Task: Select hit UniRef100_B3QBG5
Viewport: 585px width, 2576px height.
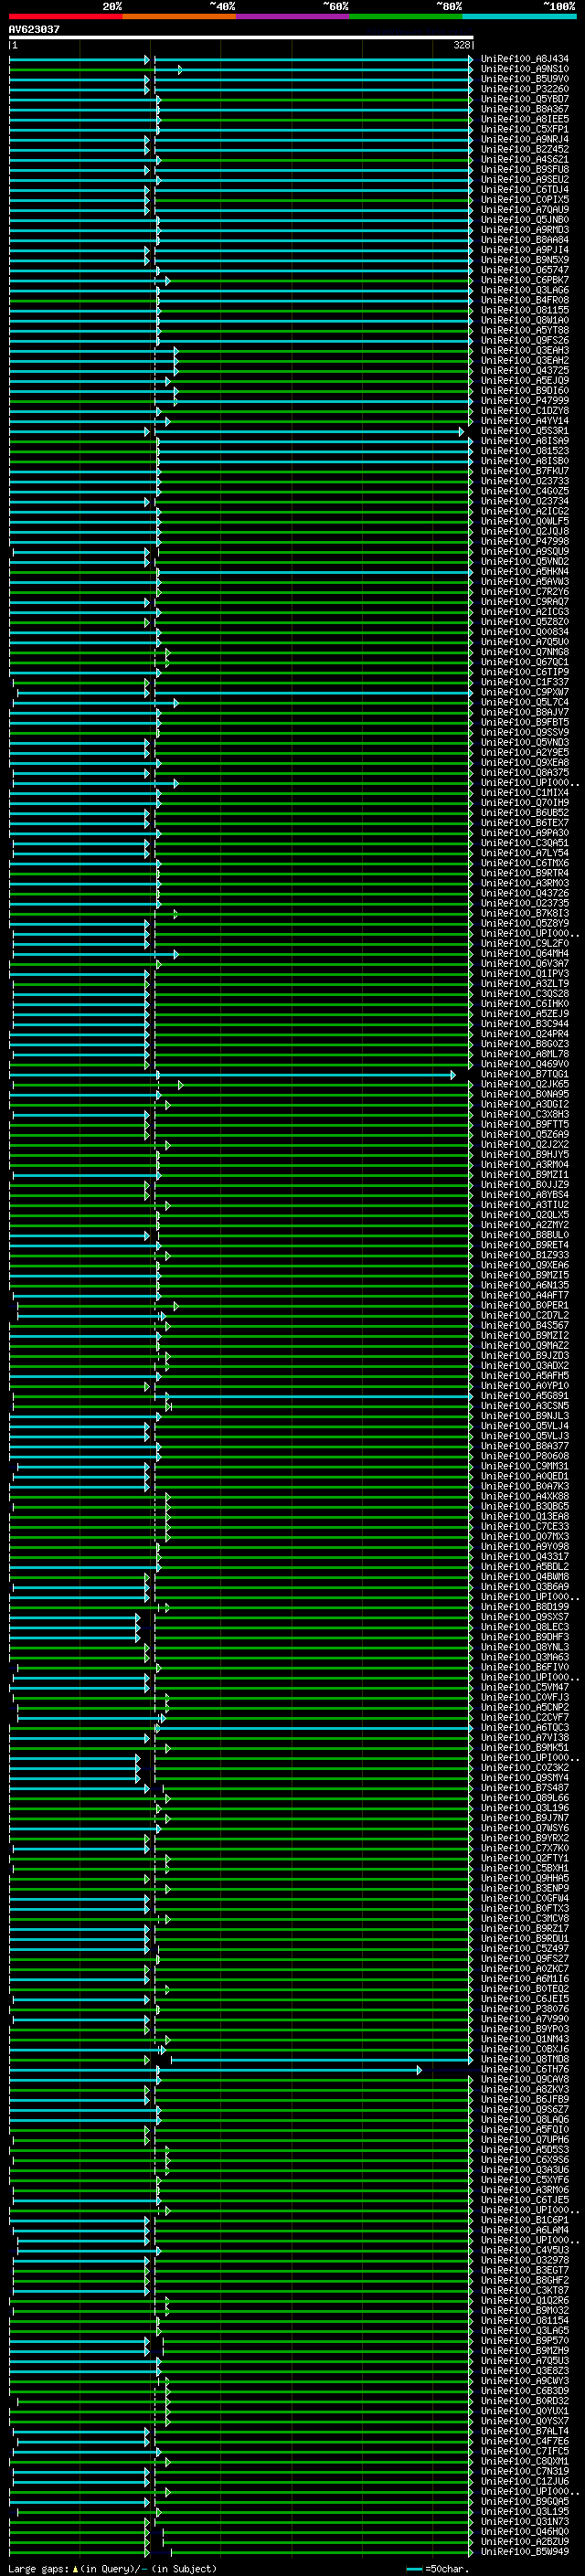Action: click(x=525, y=1507)
